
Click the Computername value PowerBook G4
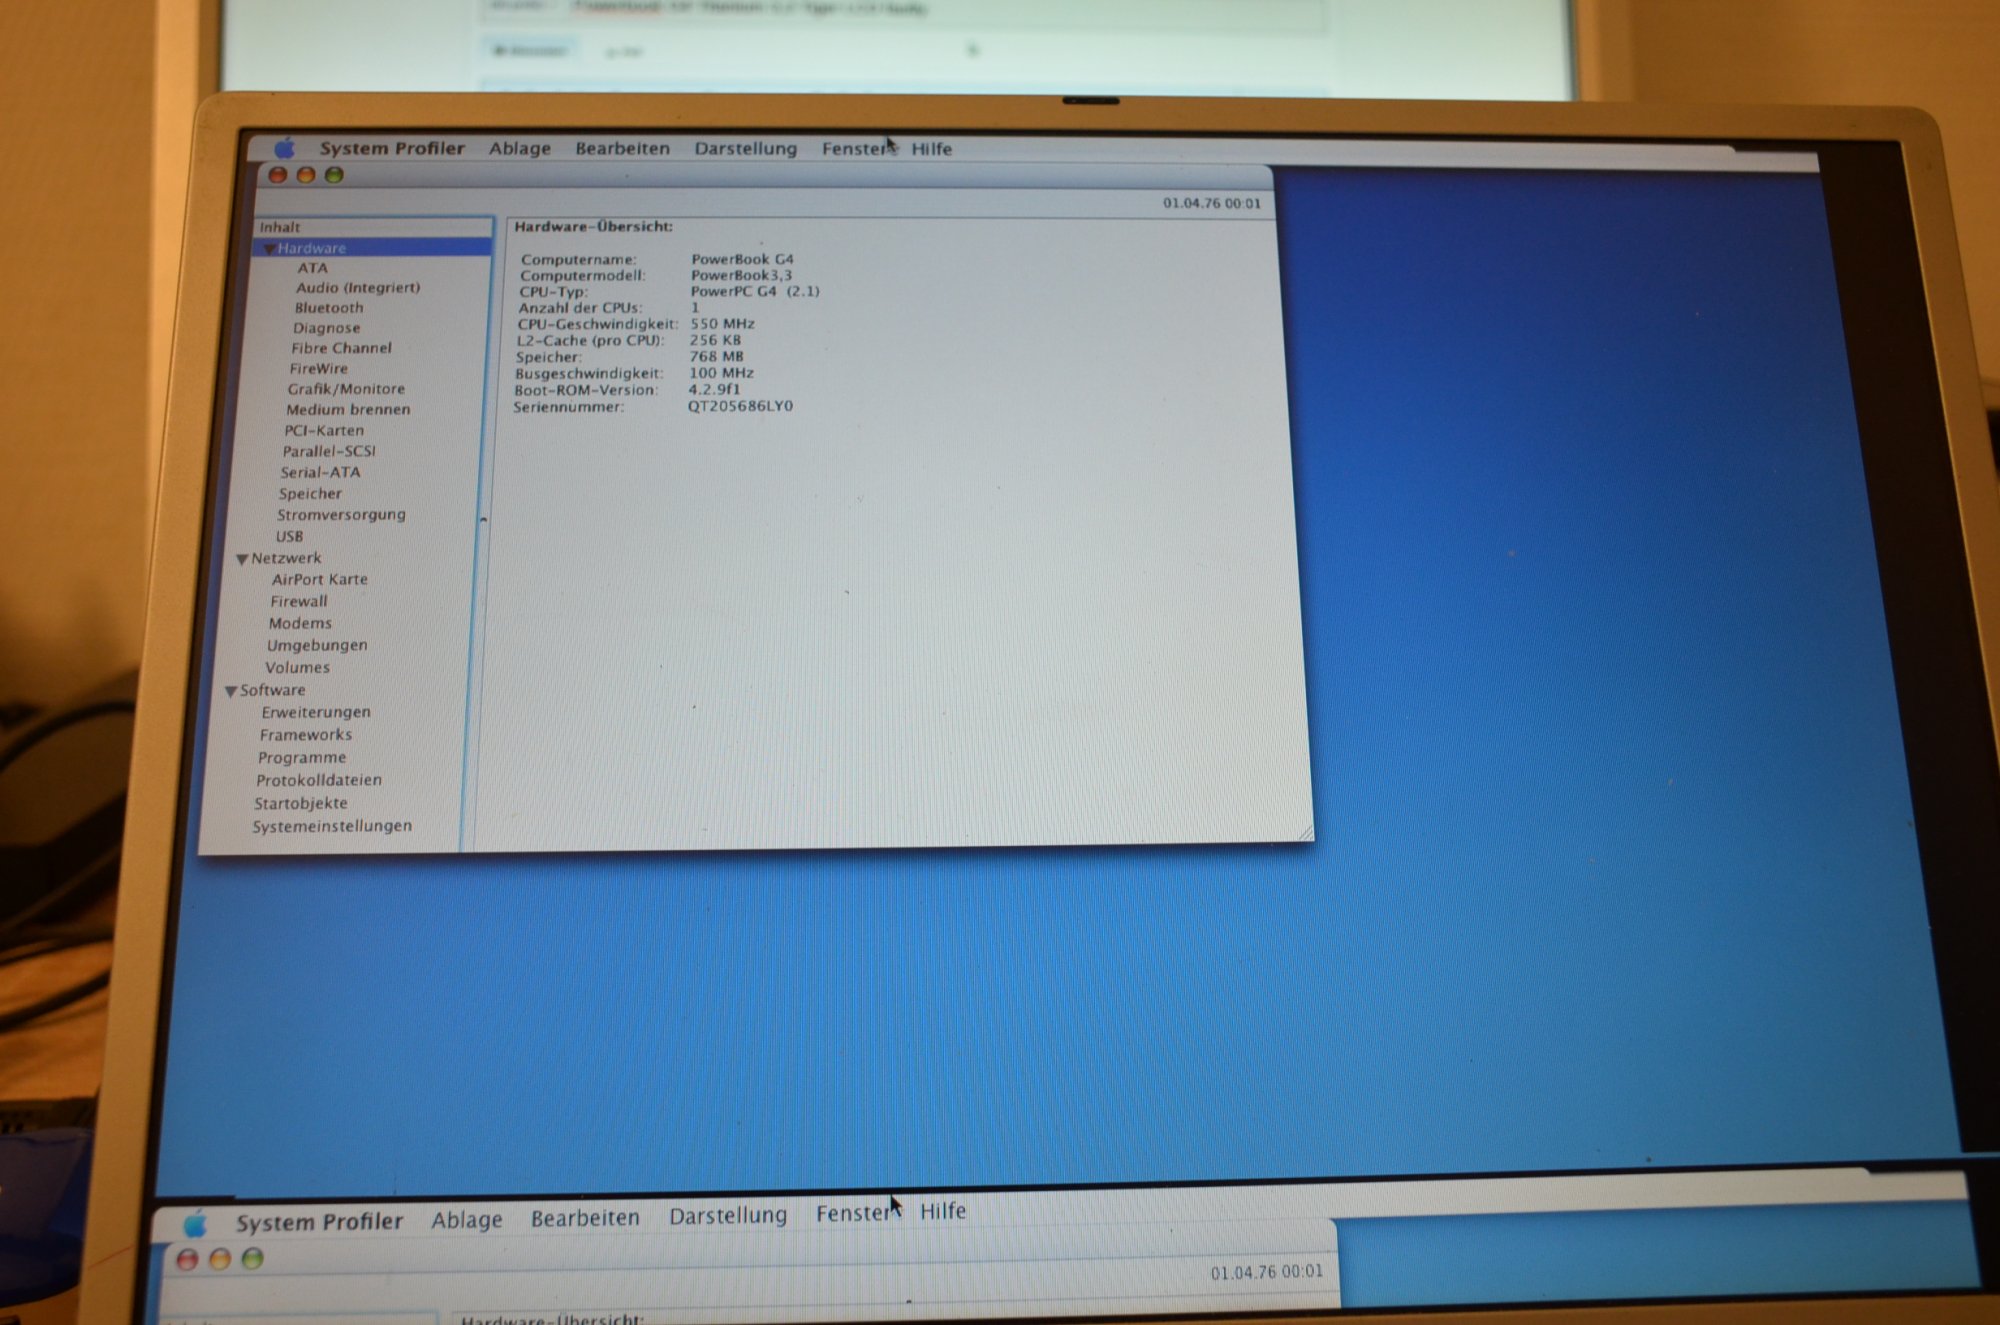742,259
